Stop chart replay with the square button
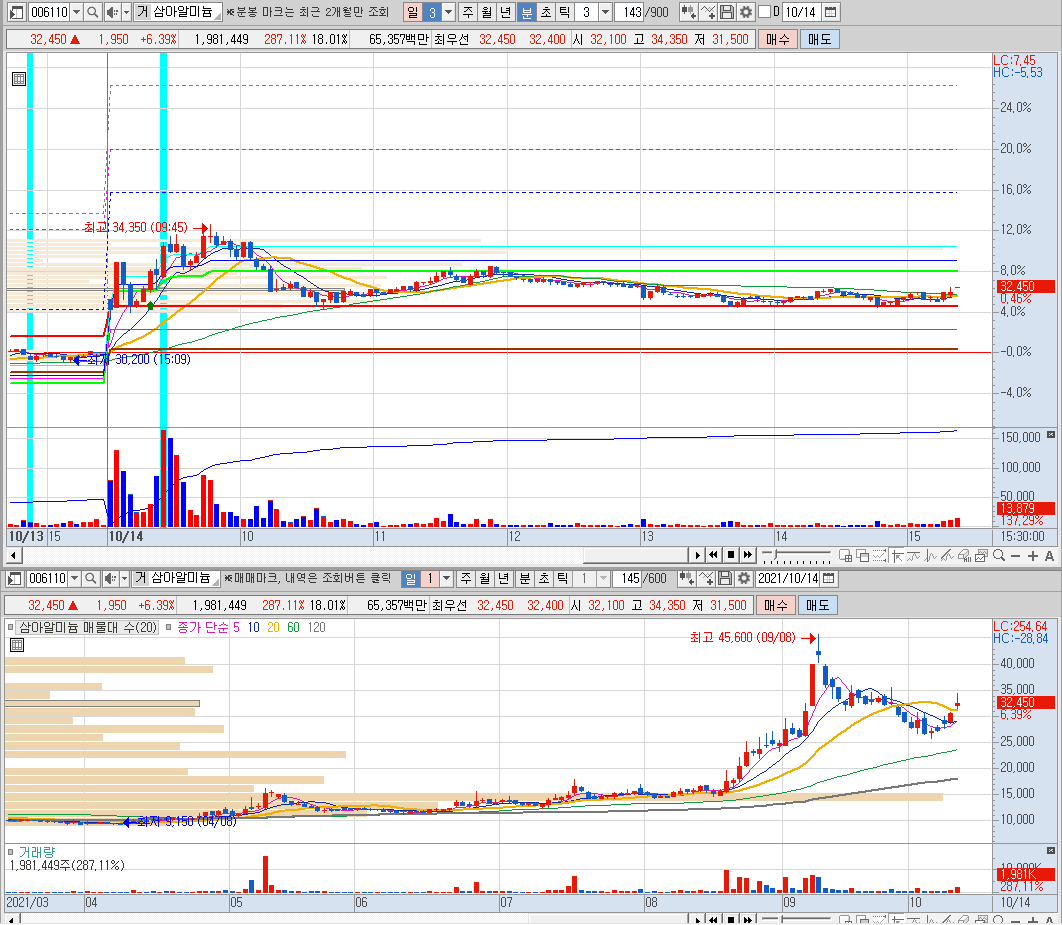1062x925 pixels. (730, 556)
